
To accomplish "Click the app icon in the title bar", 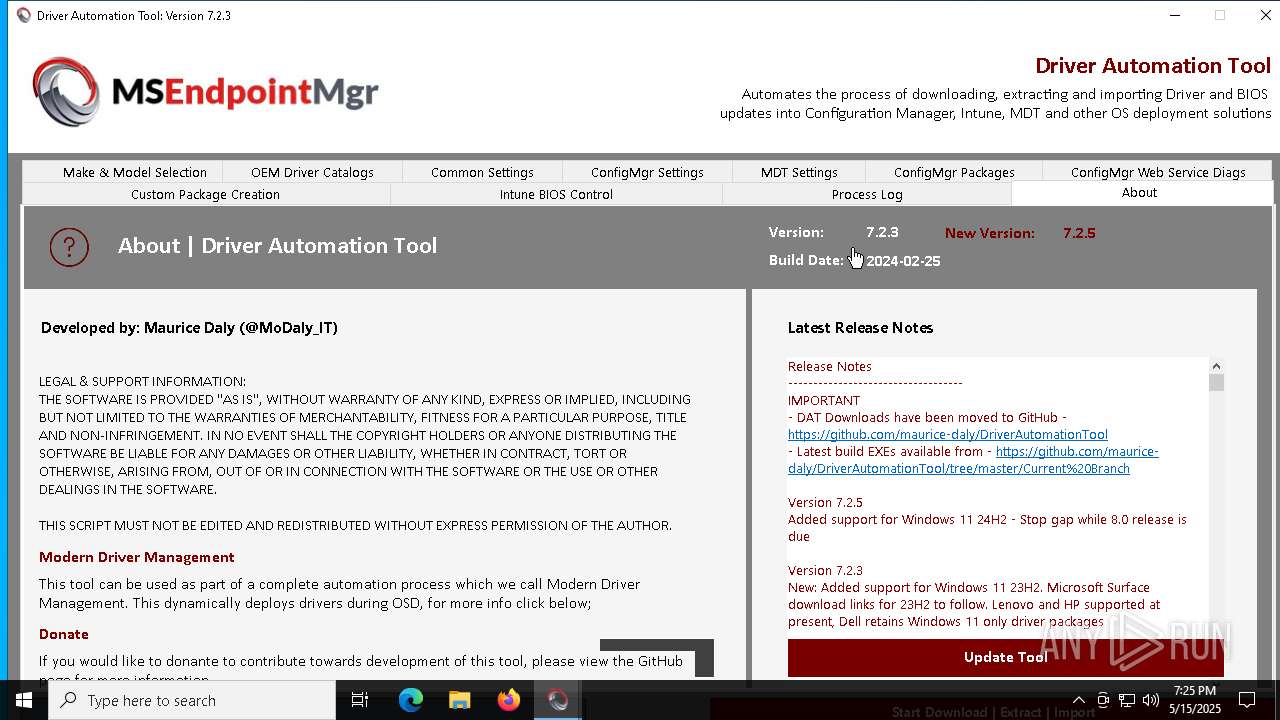I will (x=24, y=15).
